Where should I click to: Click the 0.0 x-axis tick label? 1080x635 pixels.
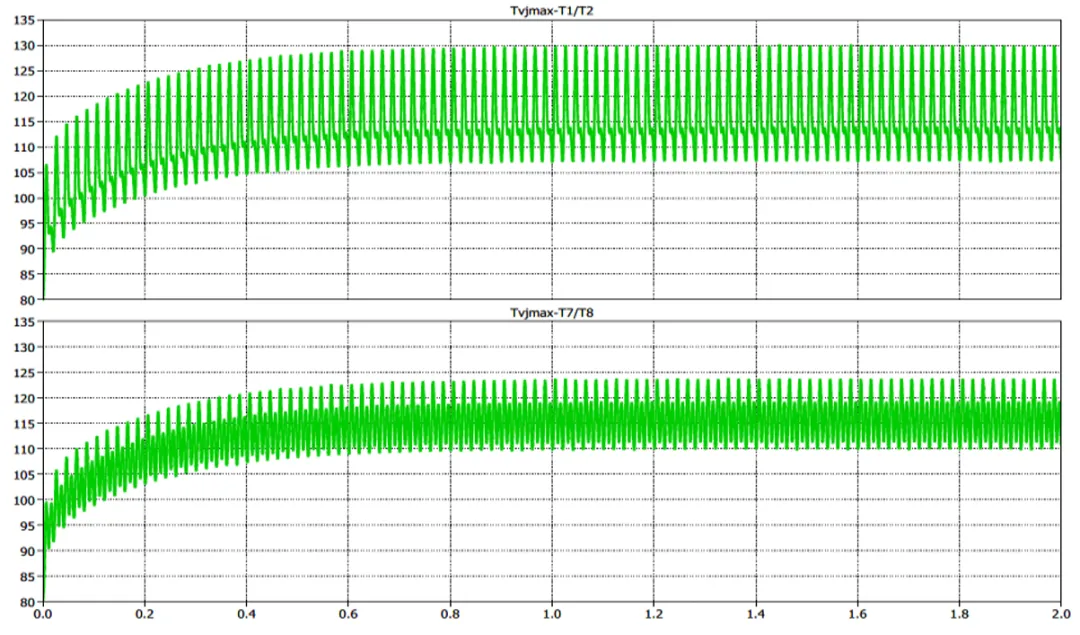43,615
